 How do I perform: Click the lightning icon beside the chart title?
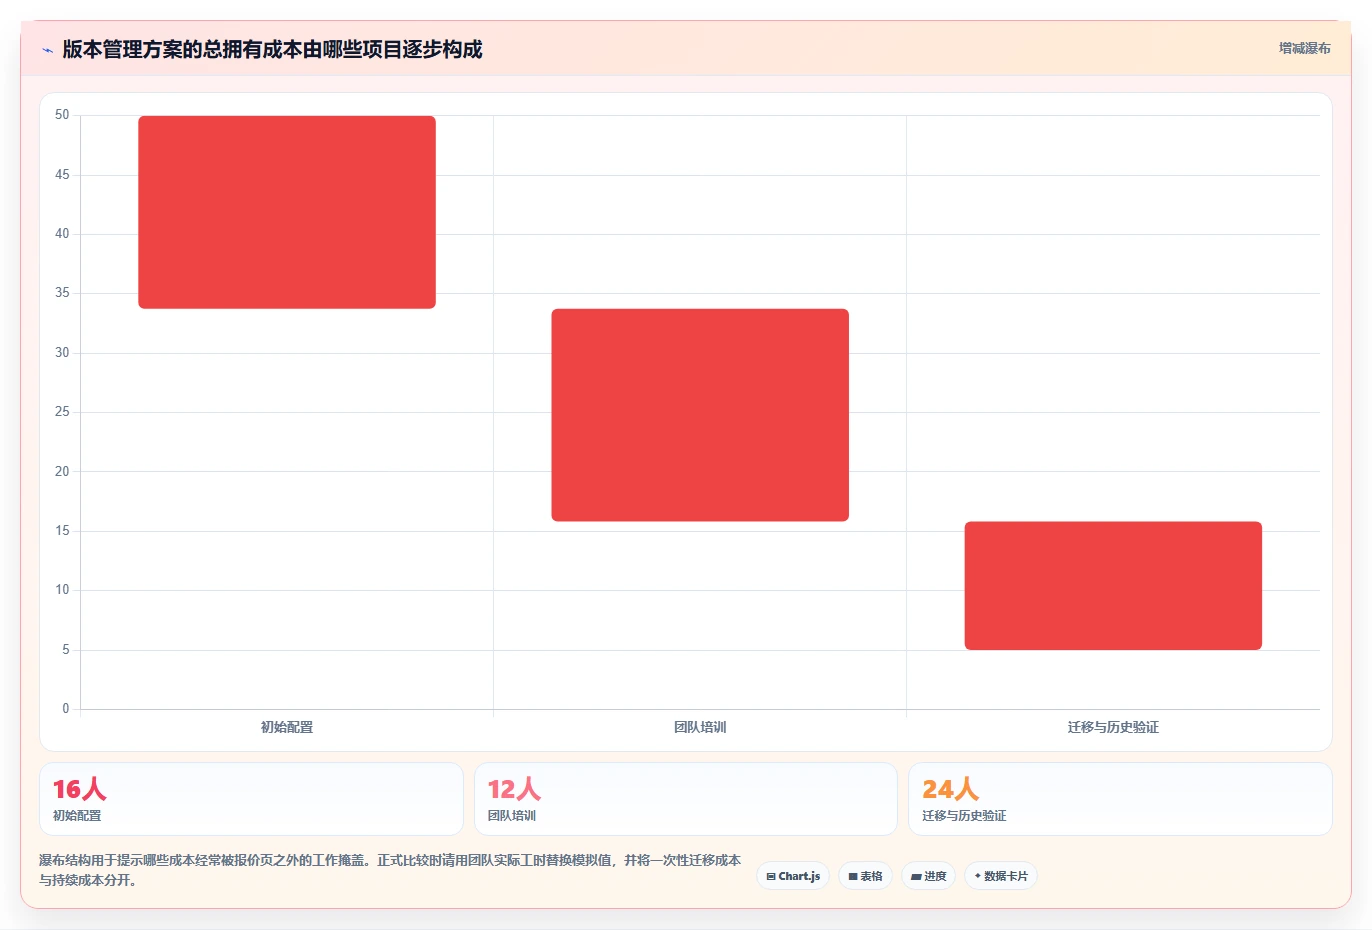[x=47, y=50]
